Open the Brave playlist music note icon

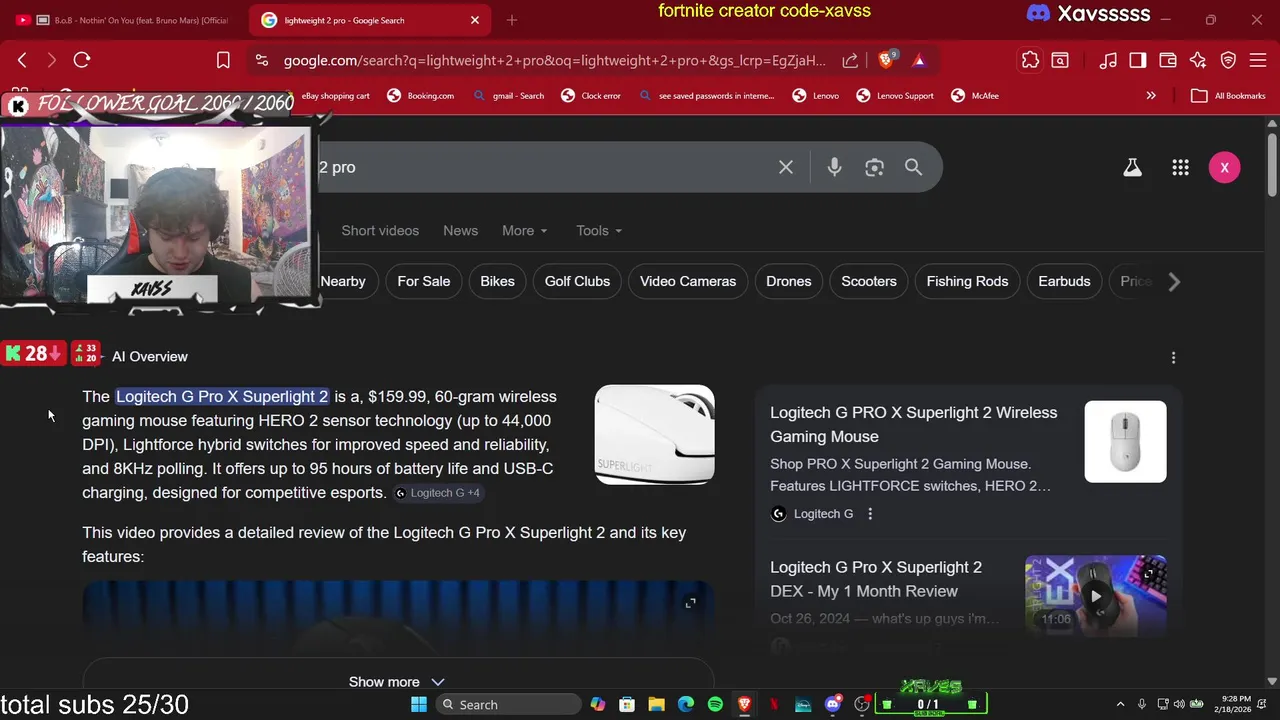(1108, 60)
